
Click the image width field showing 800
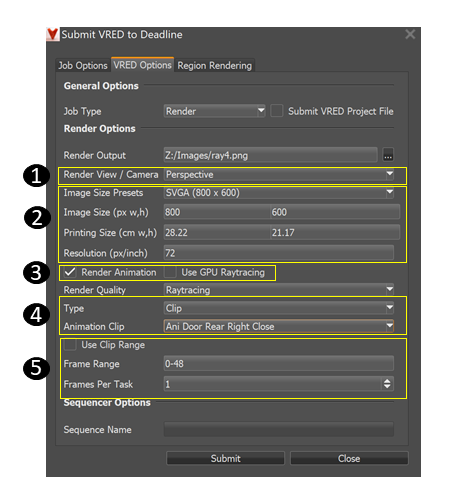point(217,212)
